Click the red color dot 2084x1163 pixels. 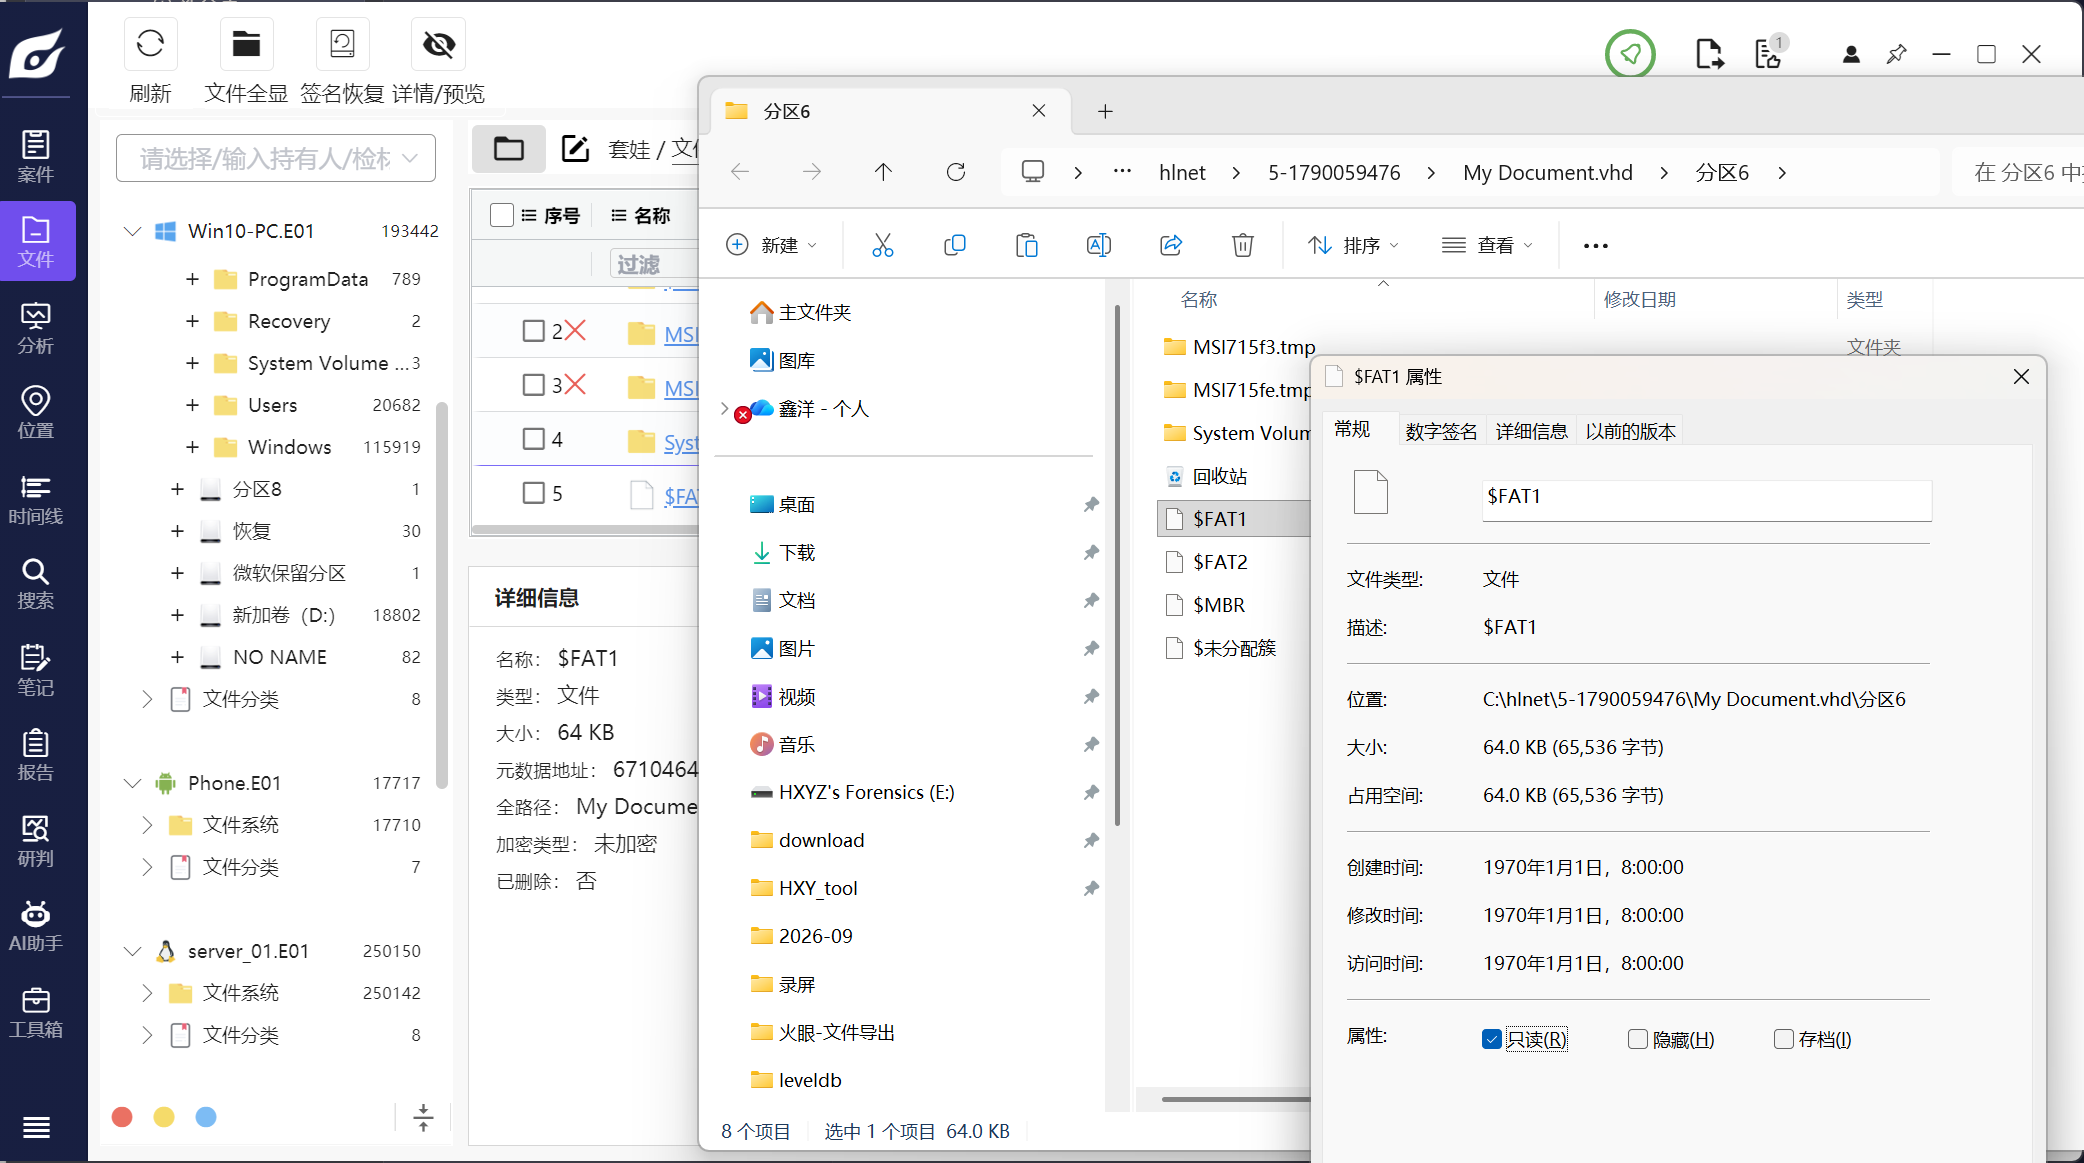(122, 1117)
